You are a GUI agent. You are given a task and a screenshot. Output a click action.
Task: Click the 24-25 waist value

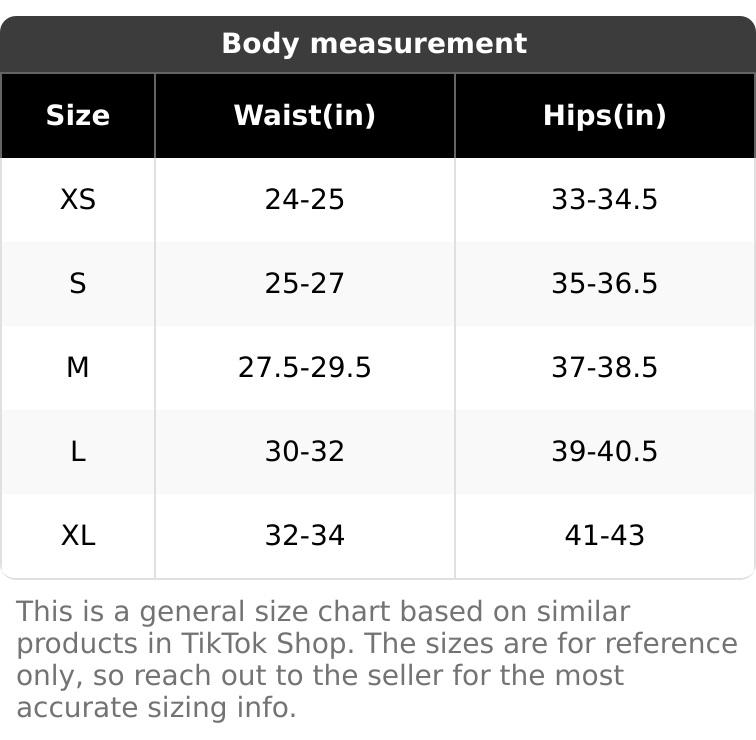tap(305, 200)
